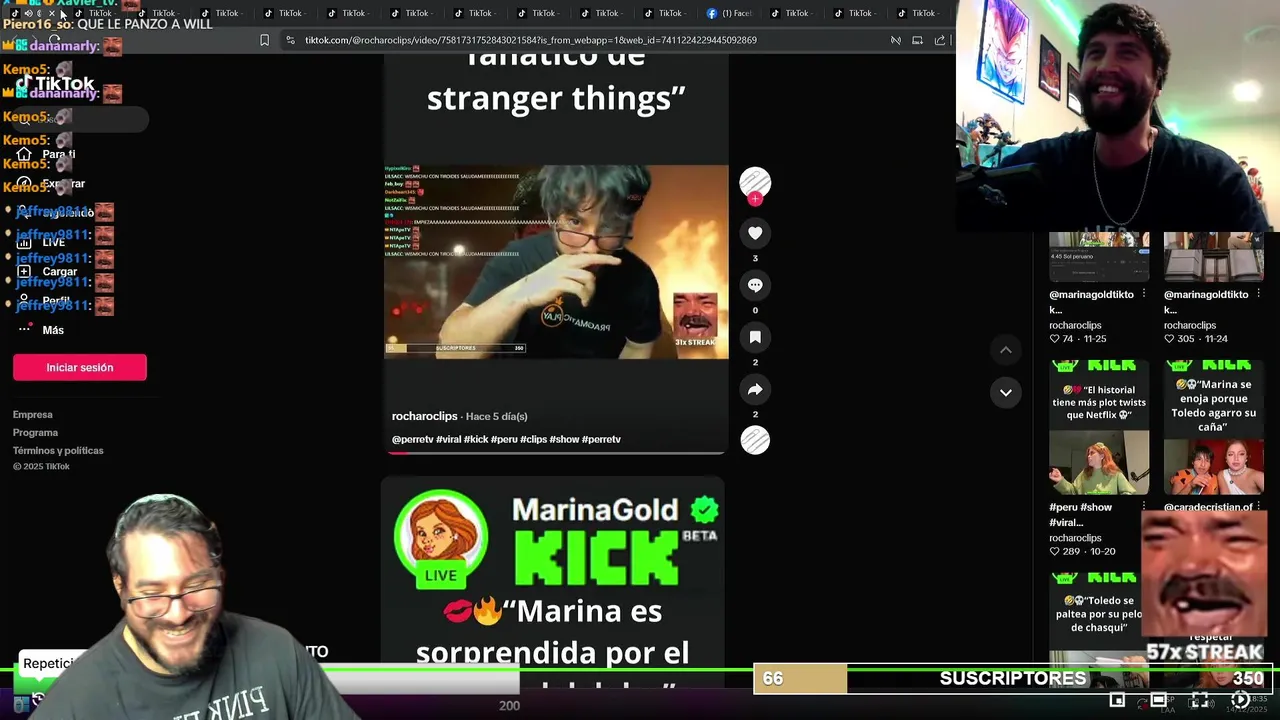Share the video using the arrow icon
This screenshot has width=1280, height=720.
755,389
